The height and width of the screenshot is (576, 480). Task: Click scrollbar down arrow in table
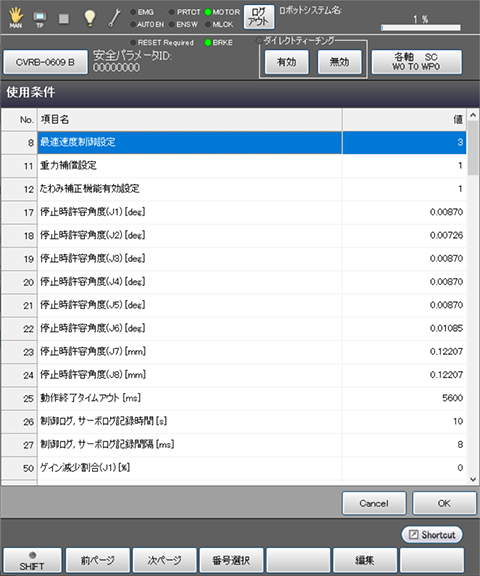(x=473, y=479)
